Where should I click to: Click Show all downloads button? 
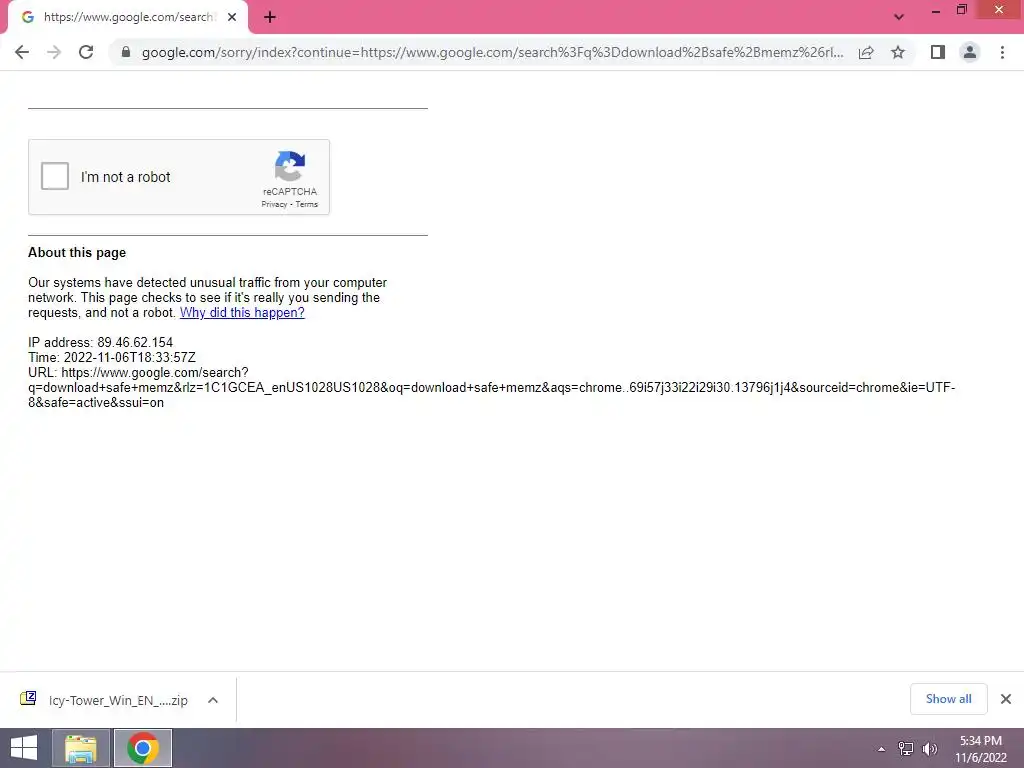(948, 699)
